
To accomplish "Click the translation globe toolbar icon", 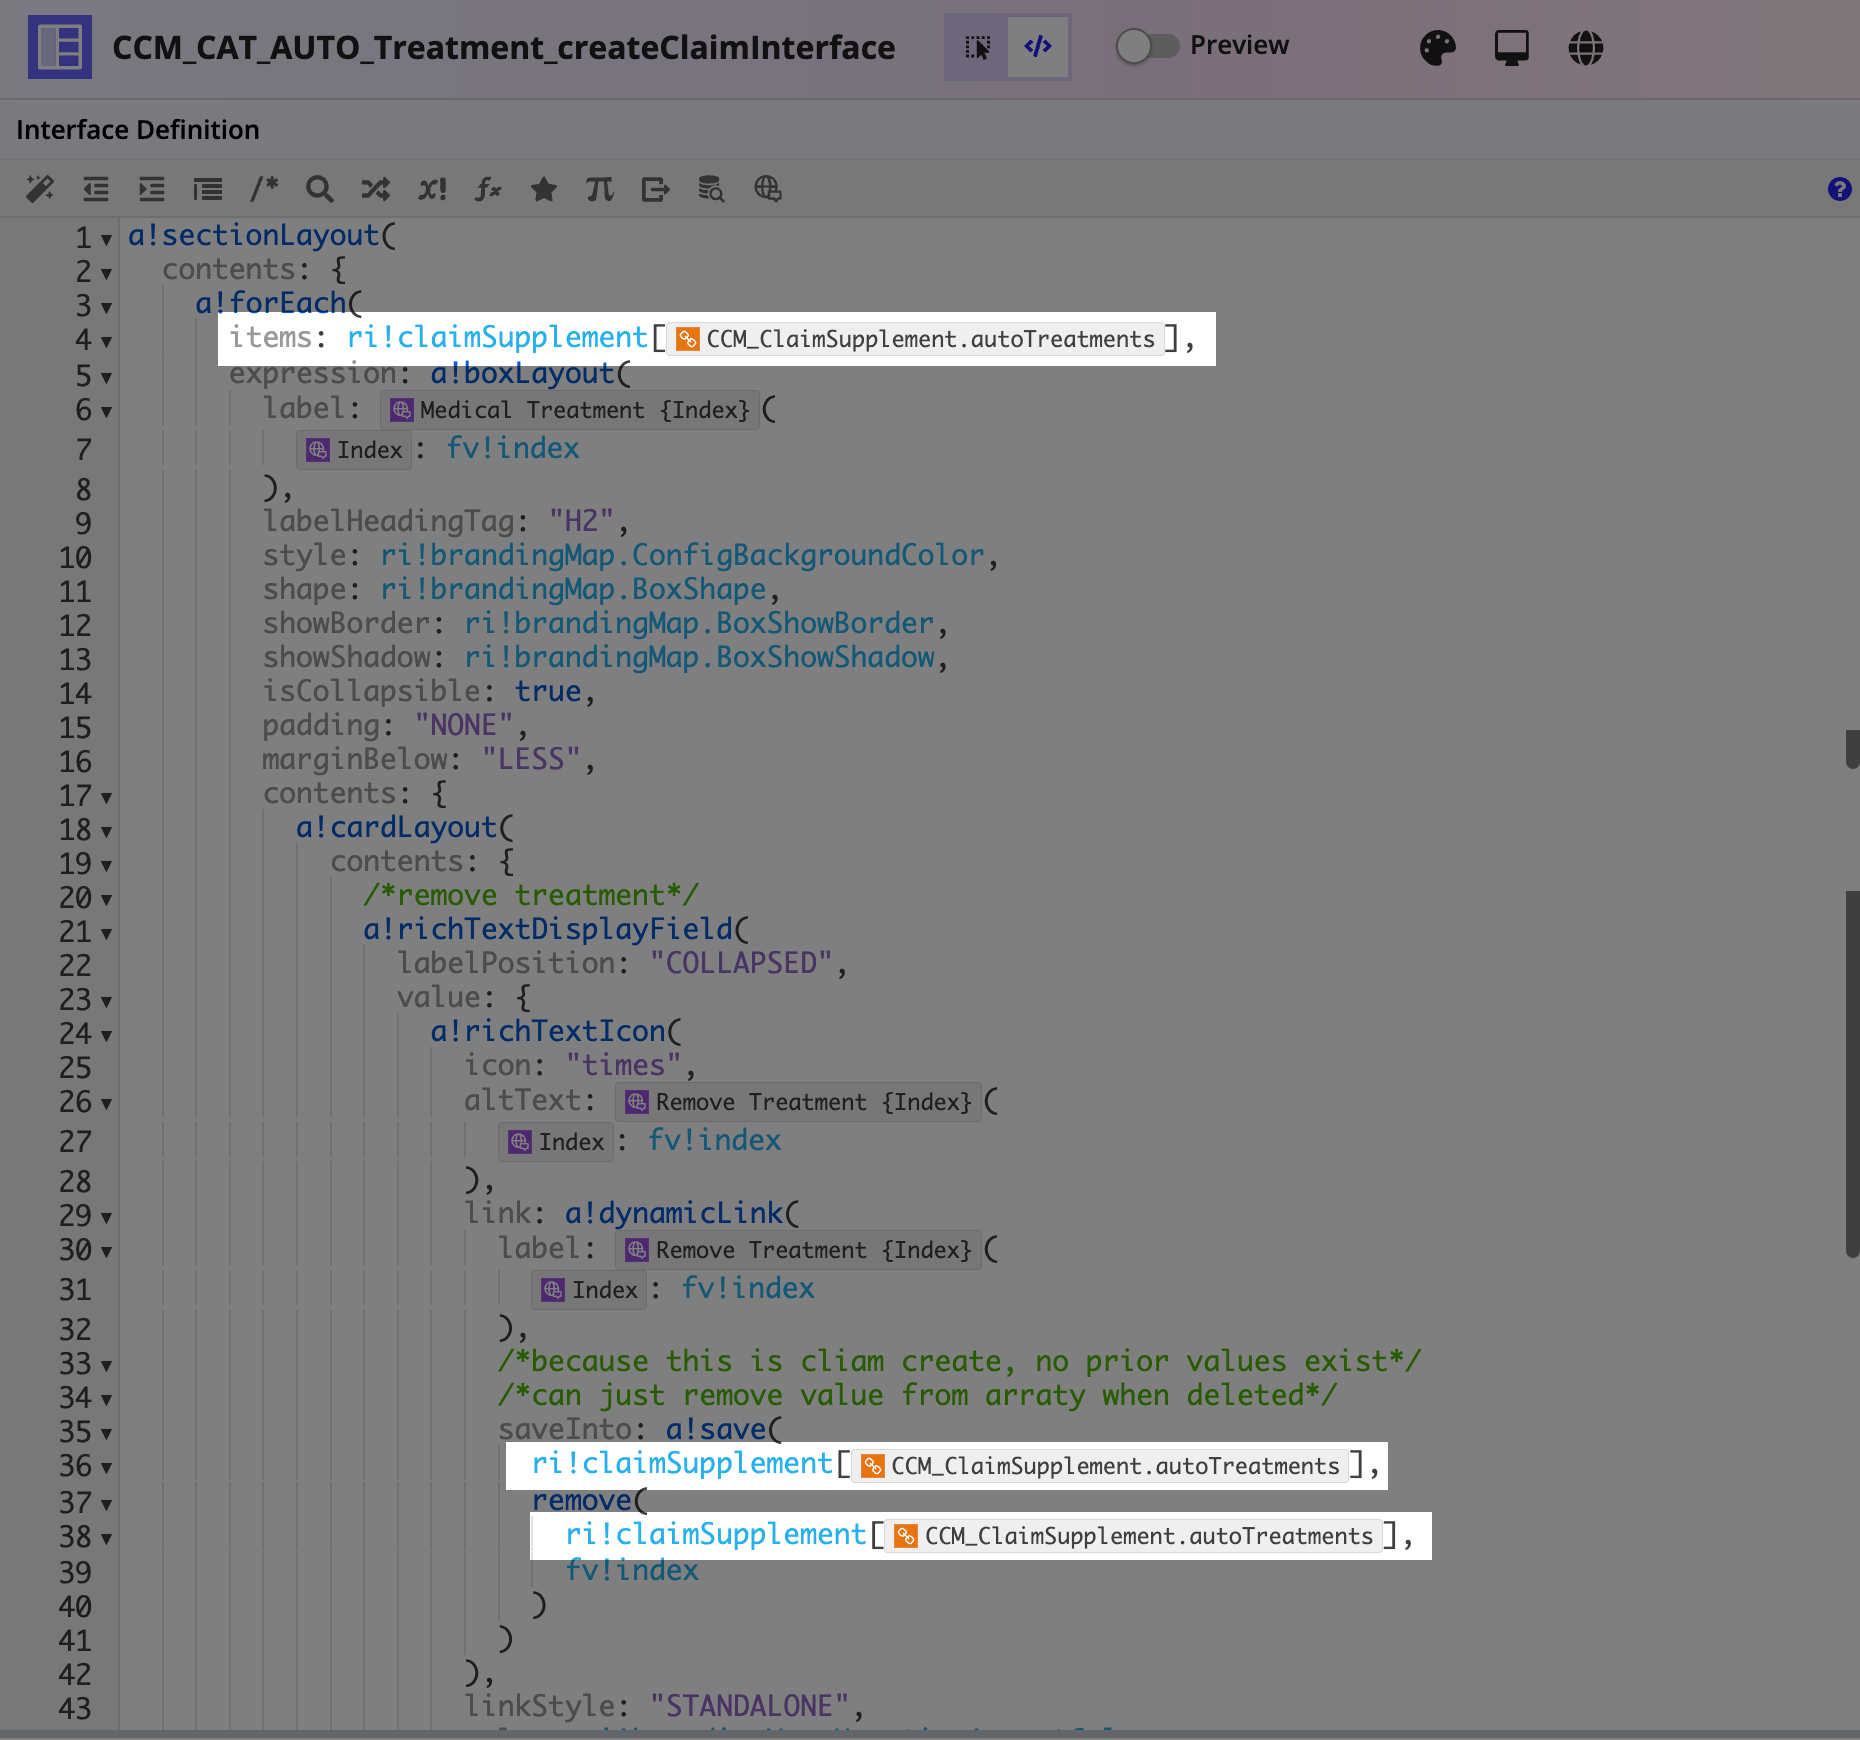I will click(x=768, y=189).
